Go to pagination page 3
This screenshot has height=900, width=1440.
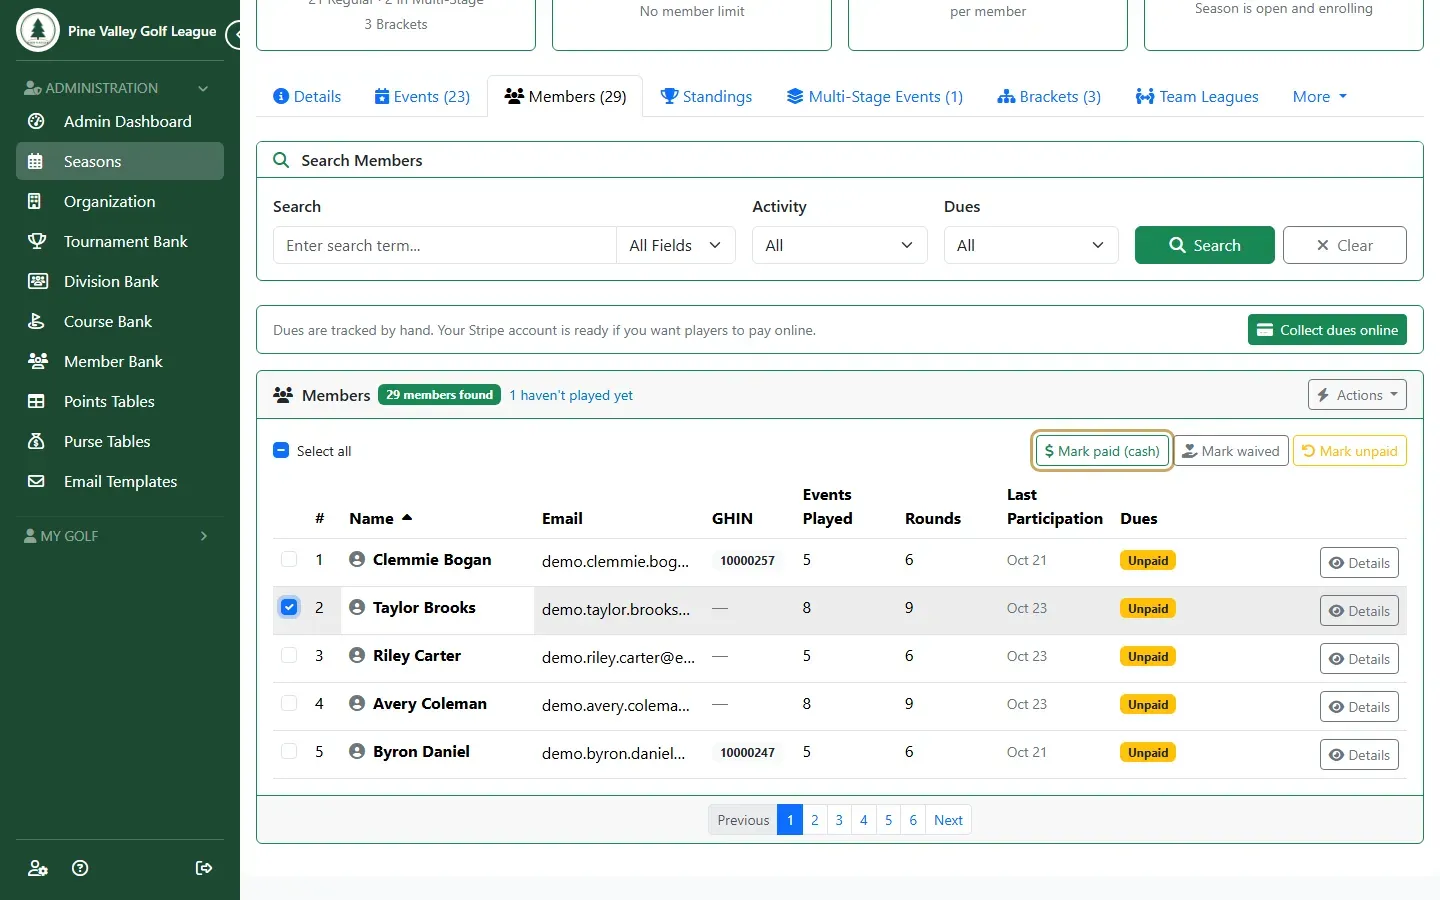tap(839, 820)
